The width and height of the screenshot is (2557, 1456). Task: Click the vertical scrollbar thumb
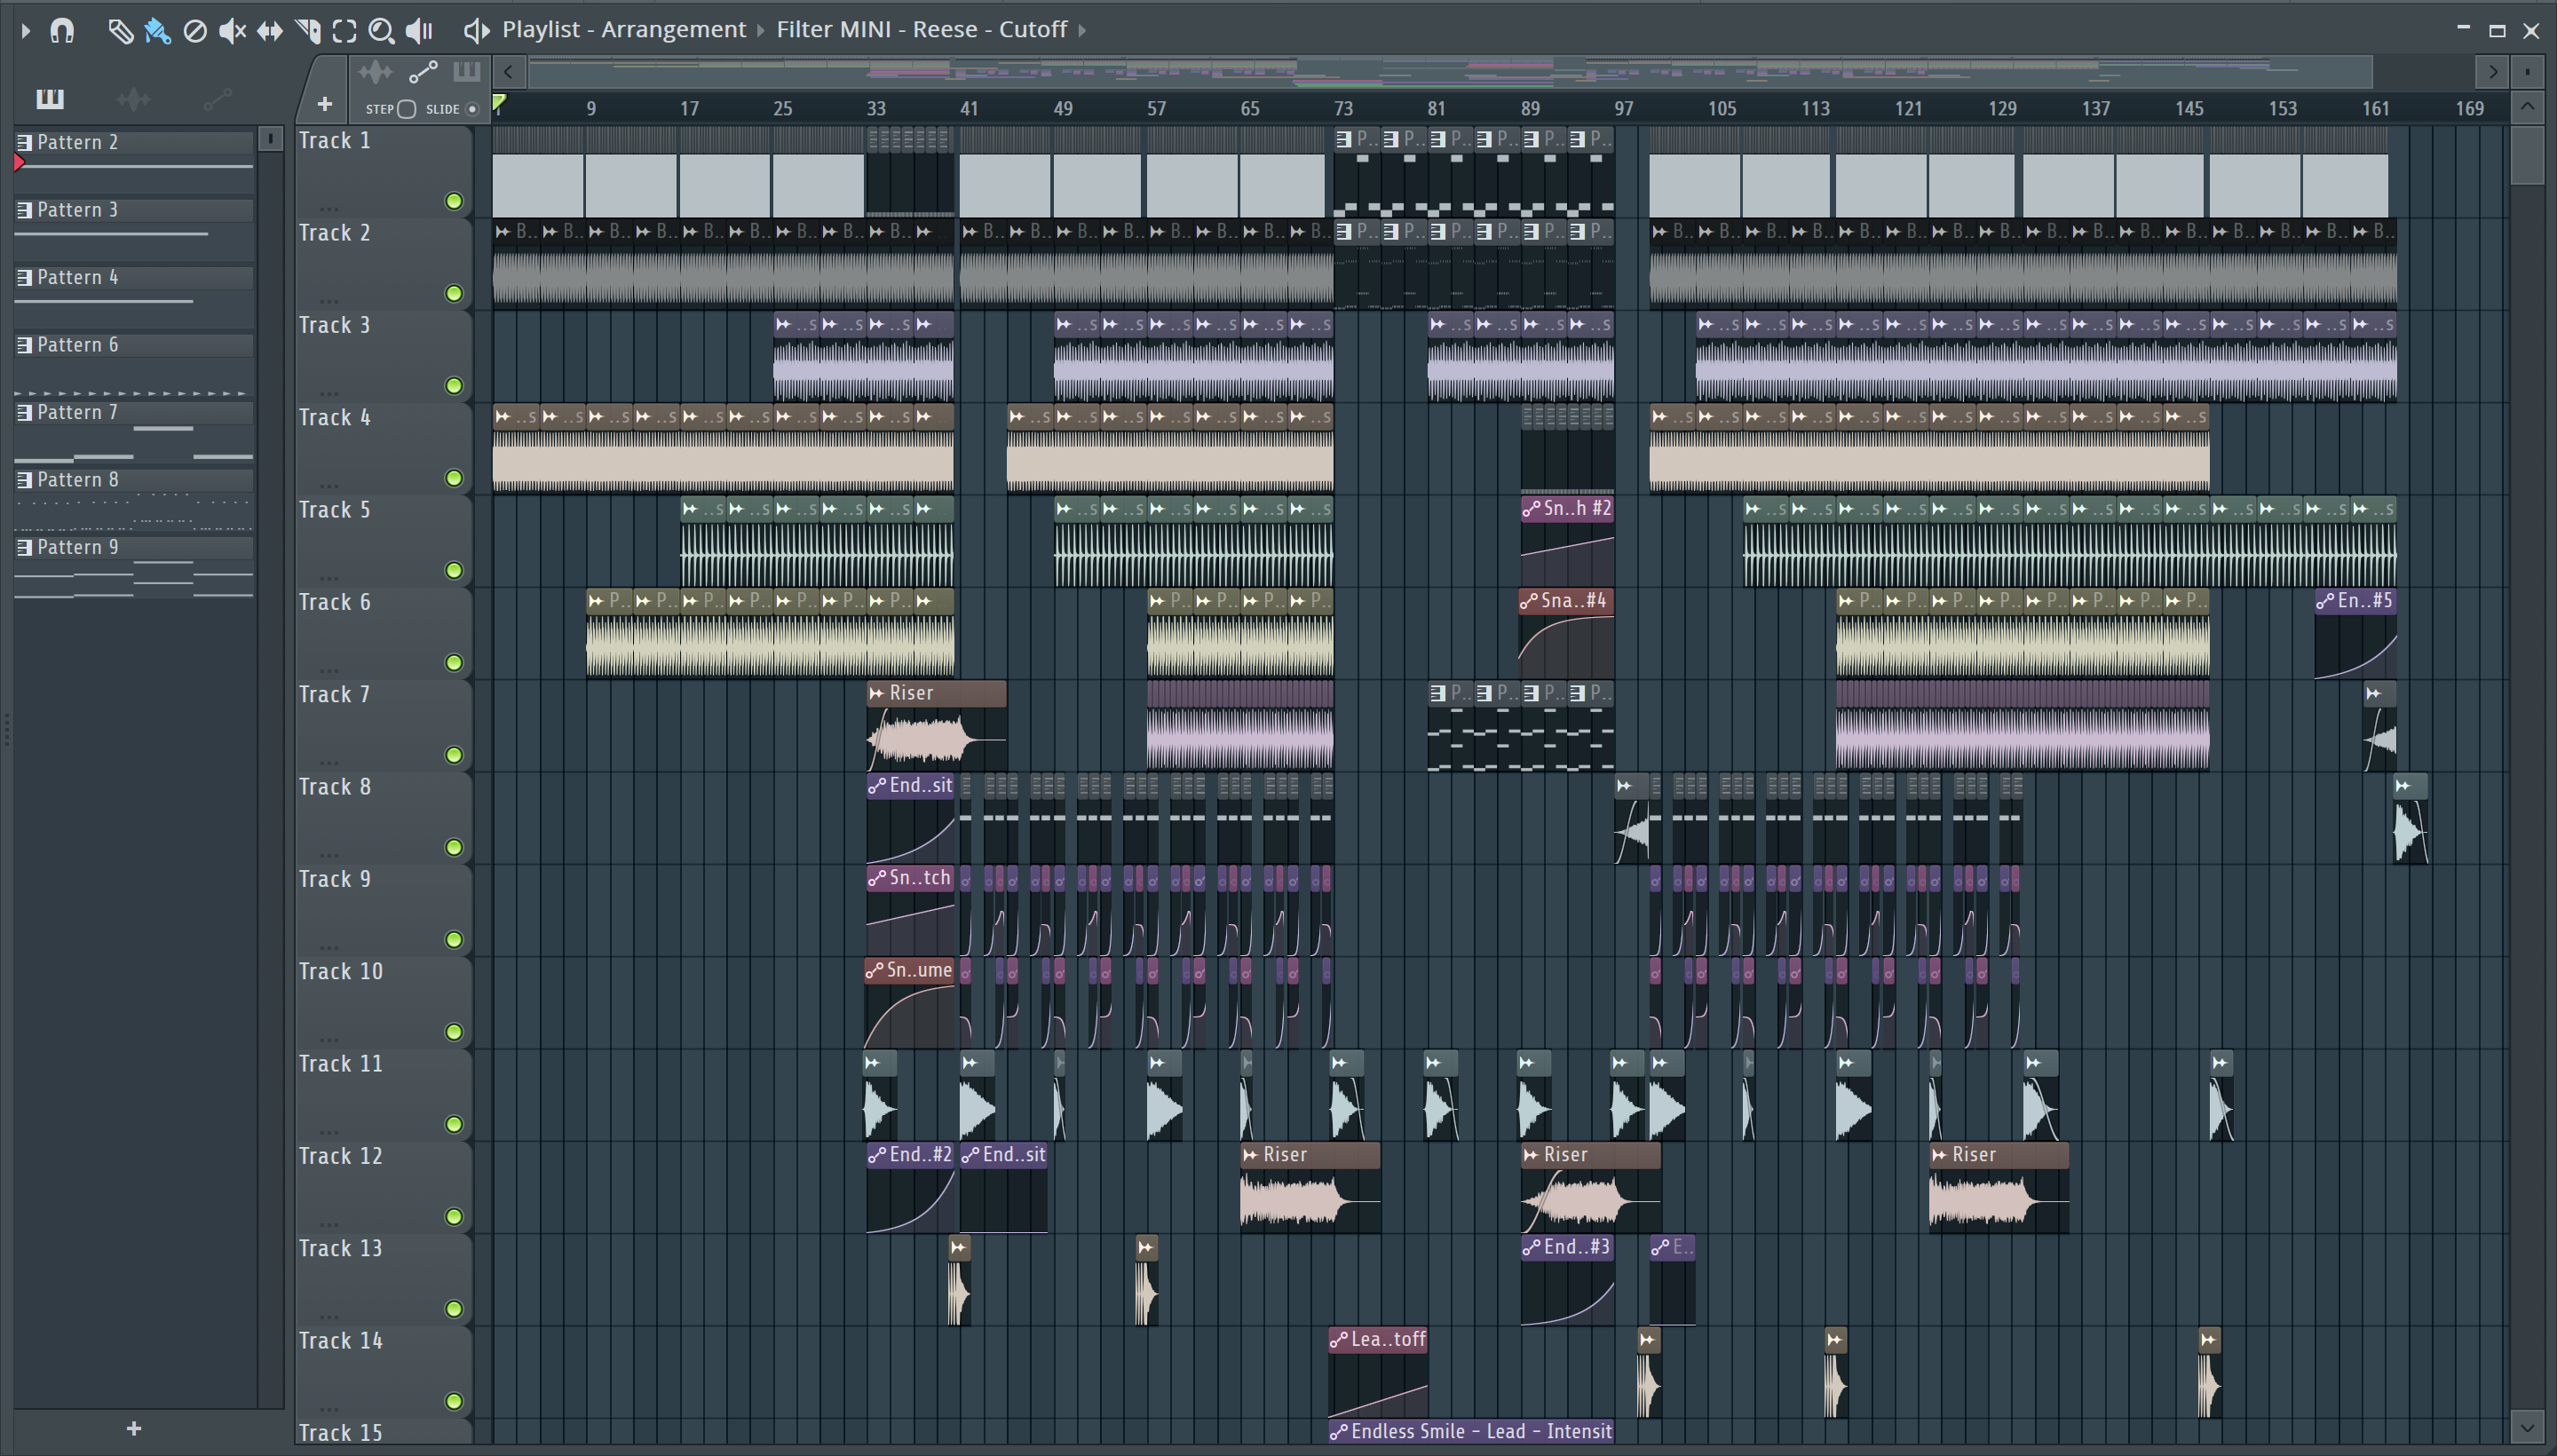click(2527, 155)
